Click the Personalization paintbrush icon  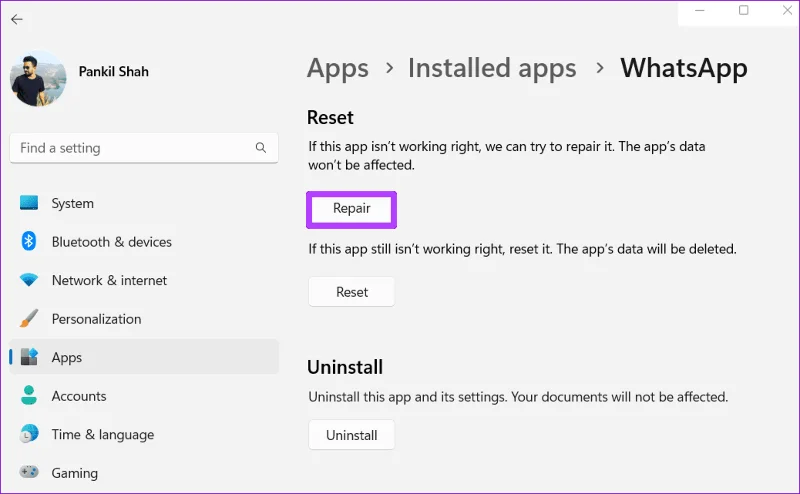29,318
